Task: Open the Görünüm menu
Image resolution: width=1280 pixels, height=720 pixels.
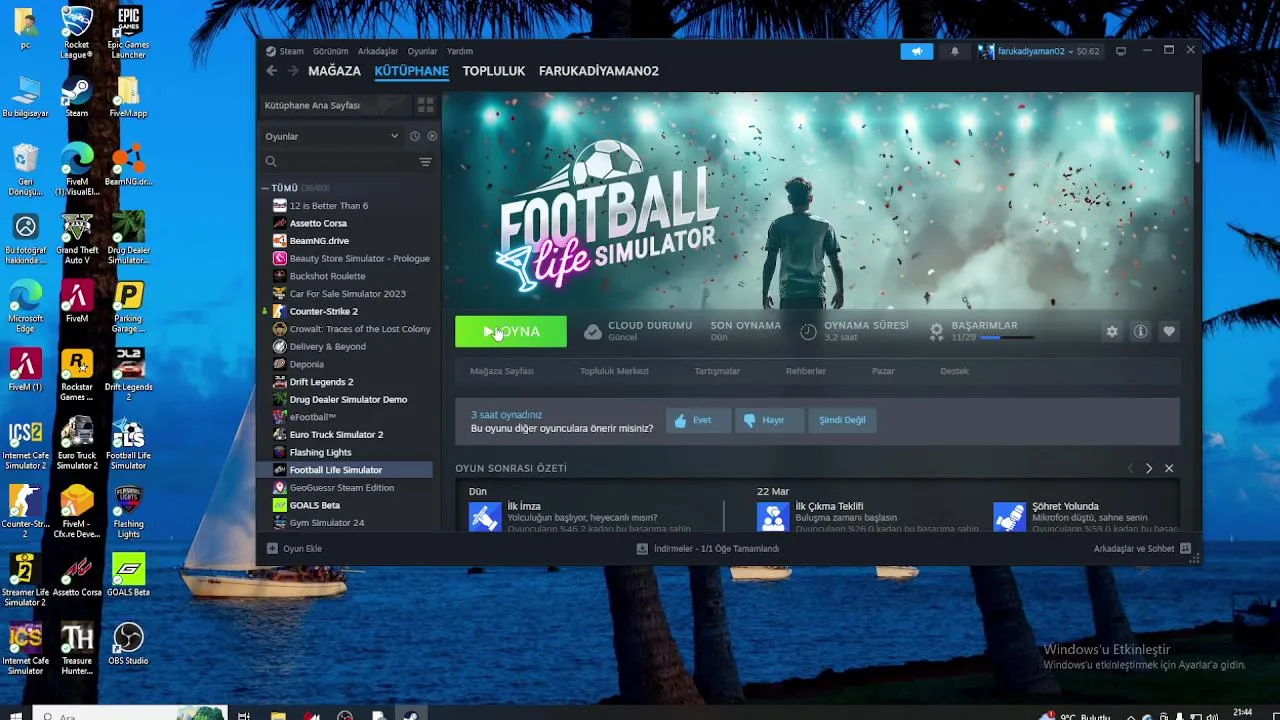Action: tap(331, 51)
